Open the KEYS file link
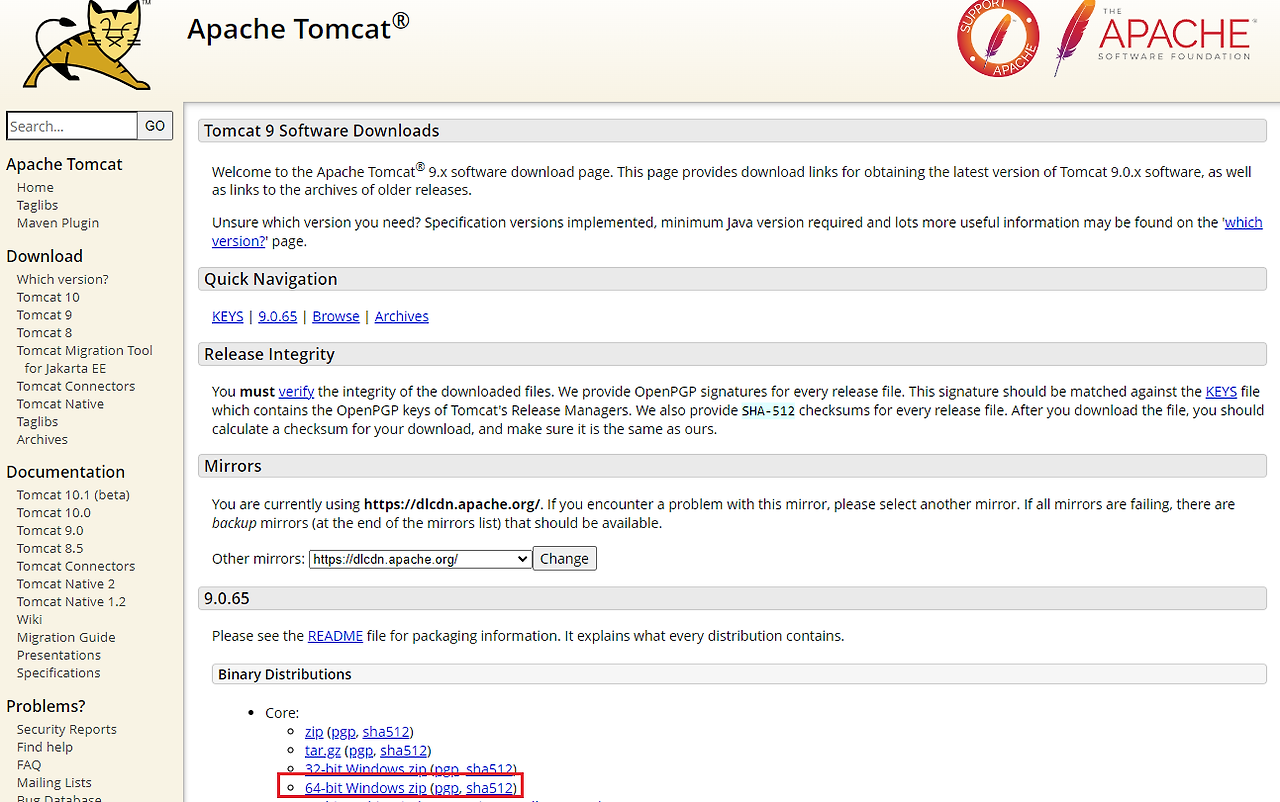Image resolution: width=1280 pixels, height=802 pixels. [227, 315]
